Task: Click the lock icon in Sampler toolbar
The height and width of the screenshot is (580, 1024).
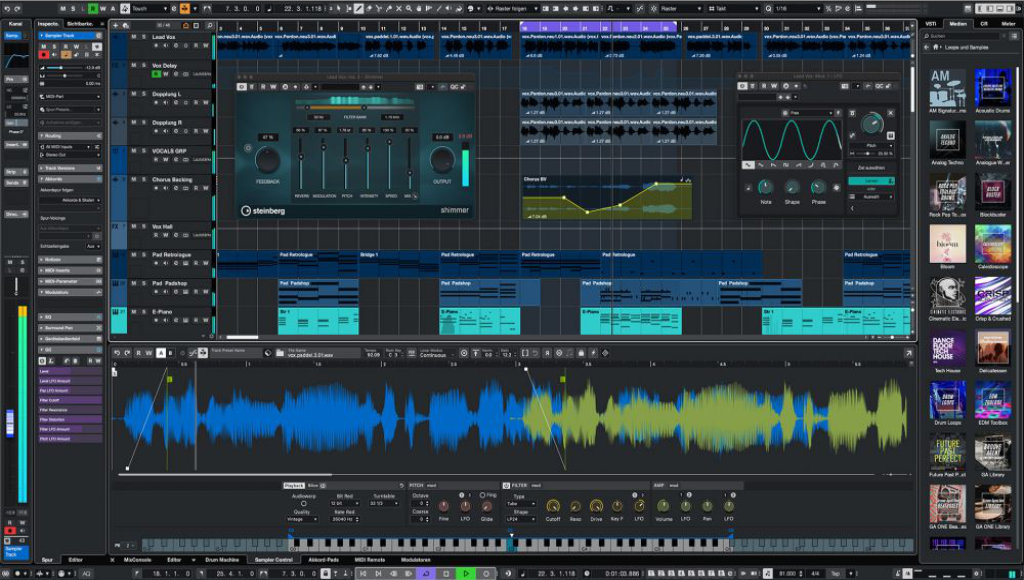Action: point(581,353)
